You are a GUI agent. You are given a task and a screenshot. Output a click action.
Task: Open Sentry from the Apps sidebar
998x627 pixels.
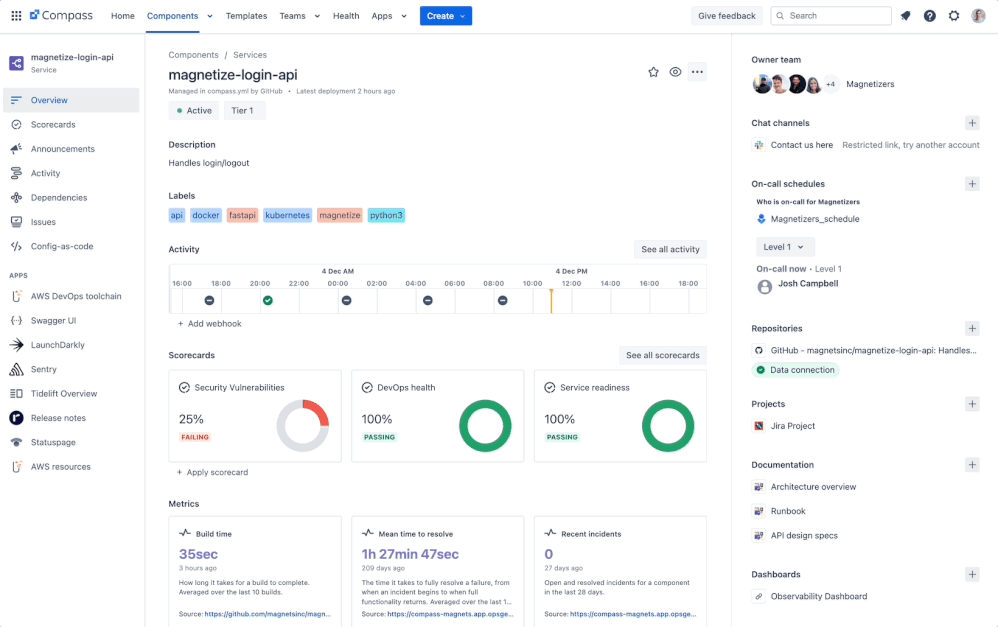[45, 369]
